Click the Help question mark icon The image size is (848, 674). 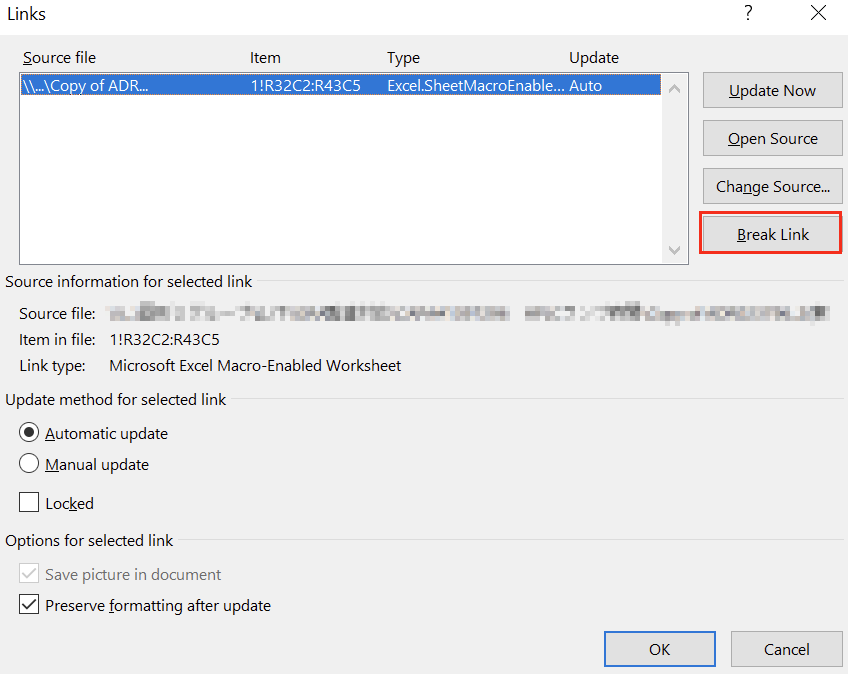point(747,14)
